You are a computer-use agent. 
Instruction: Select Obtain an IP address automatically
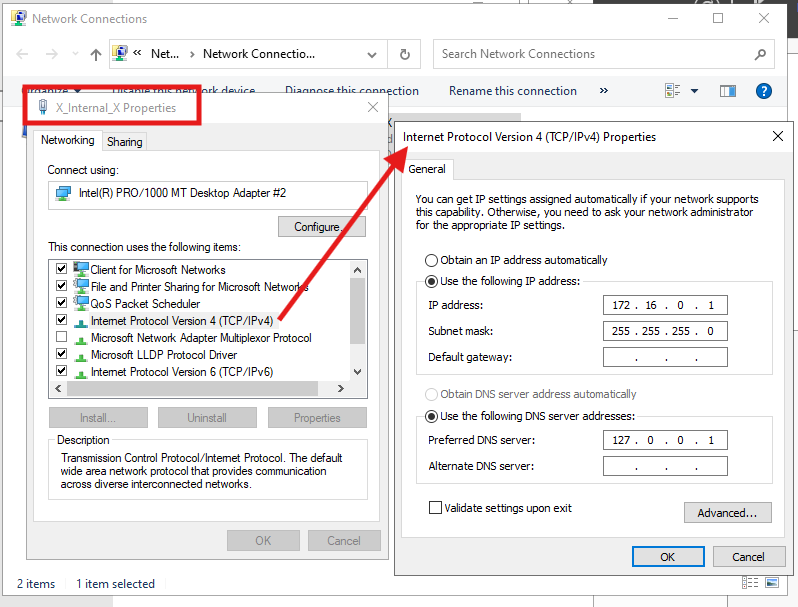pyautogui.click(x=431, y=261)
